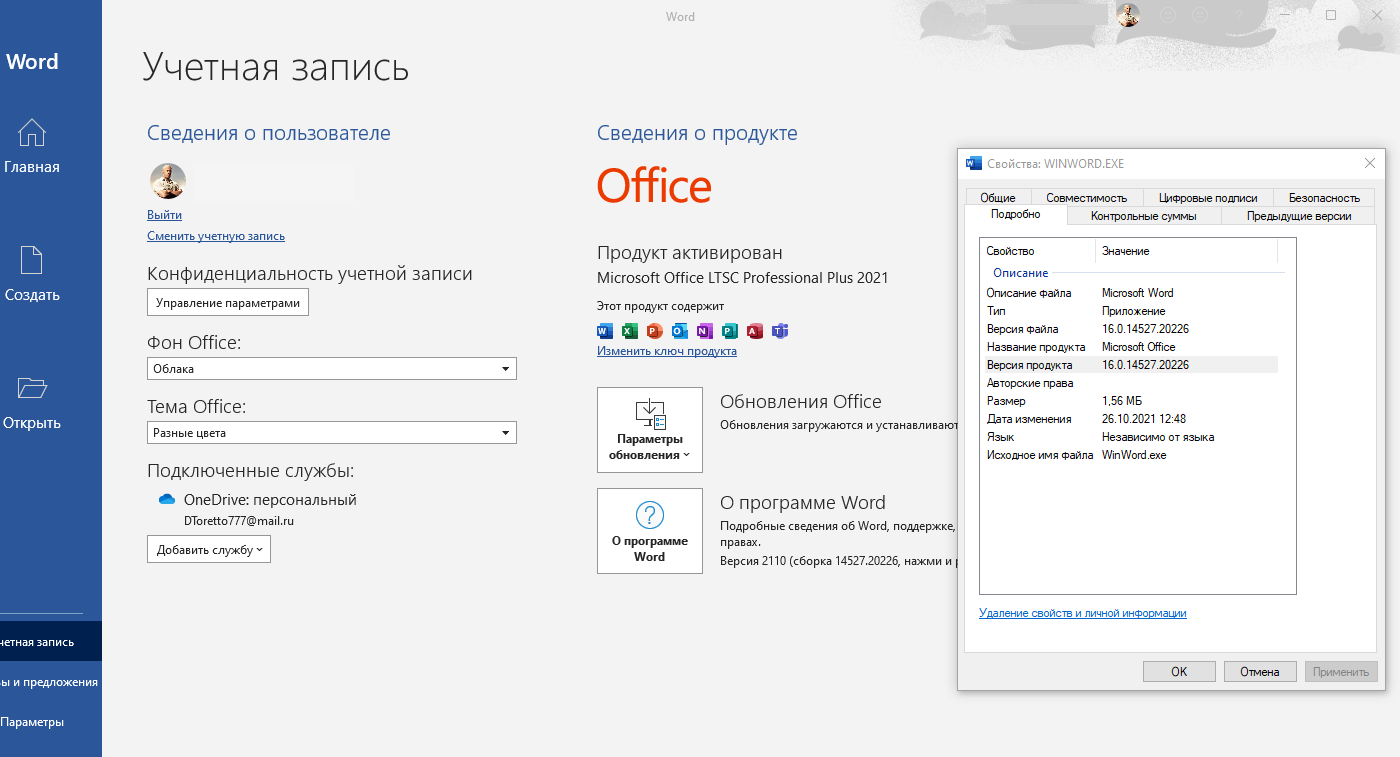The image size is (1400, 757).
Task: Click the frown feedback icon in the title bar
Action: tap(1201, 15)
